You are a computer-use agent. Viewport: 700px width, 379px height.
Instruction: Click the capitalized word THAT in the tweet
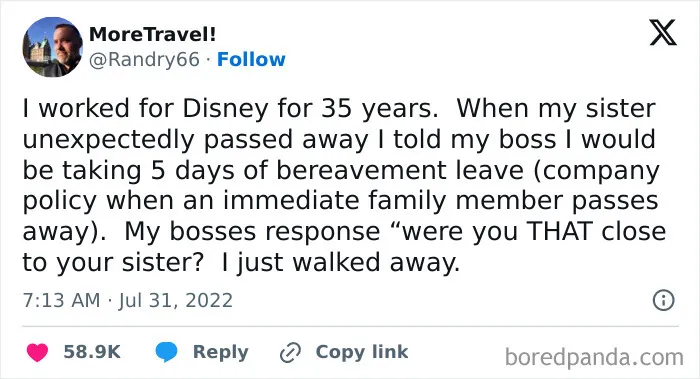point(560,231)
